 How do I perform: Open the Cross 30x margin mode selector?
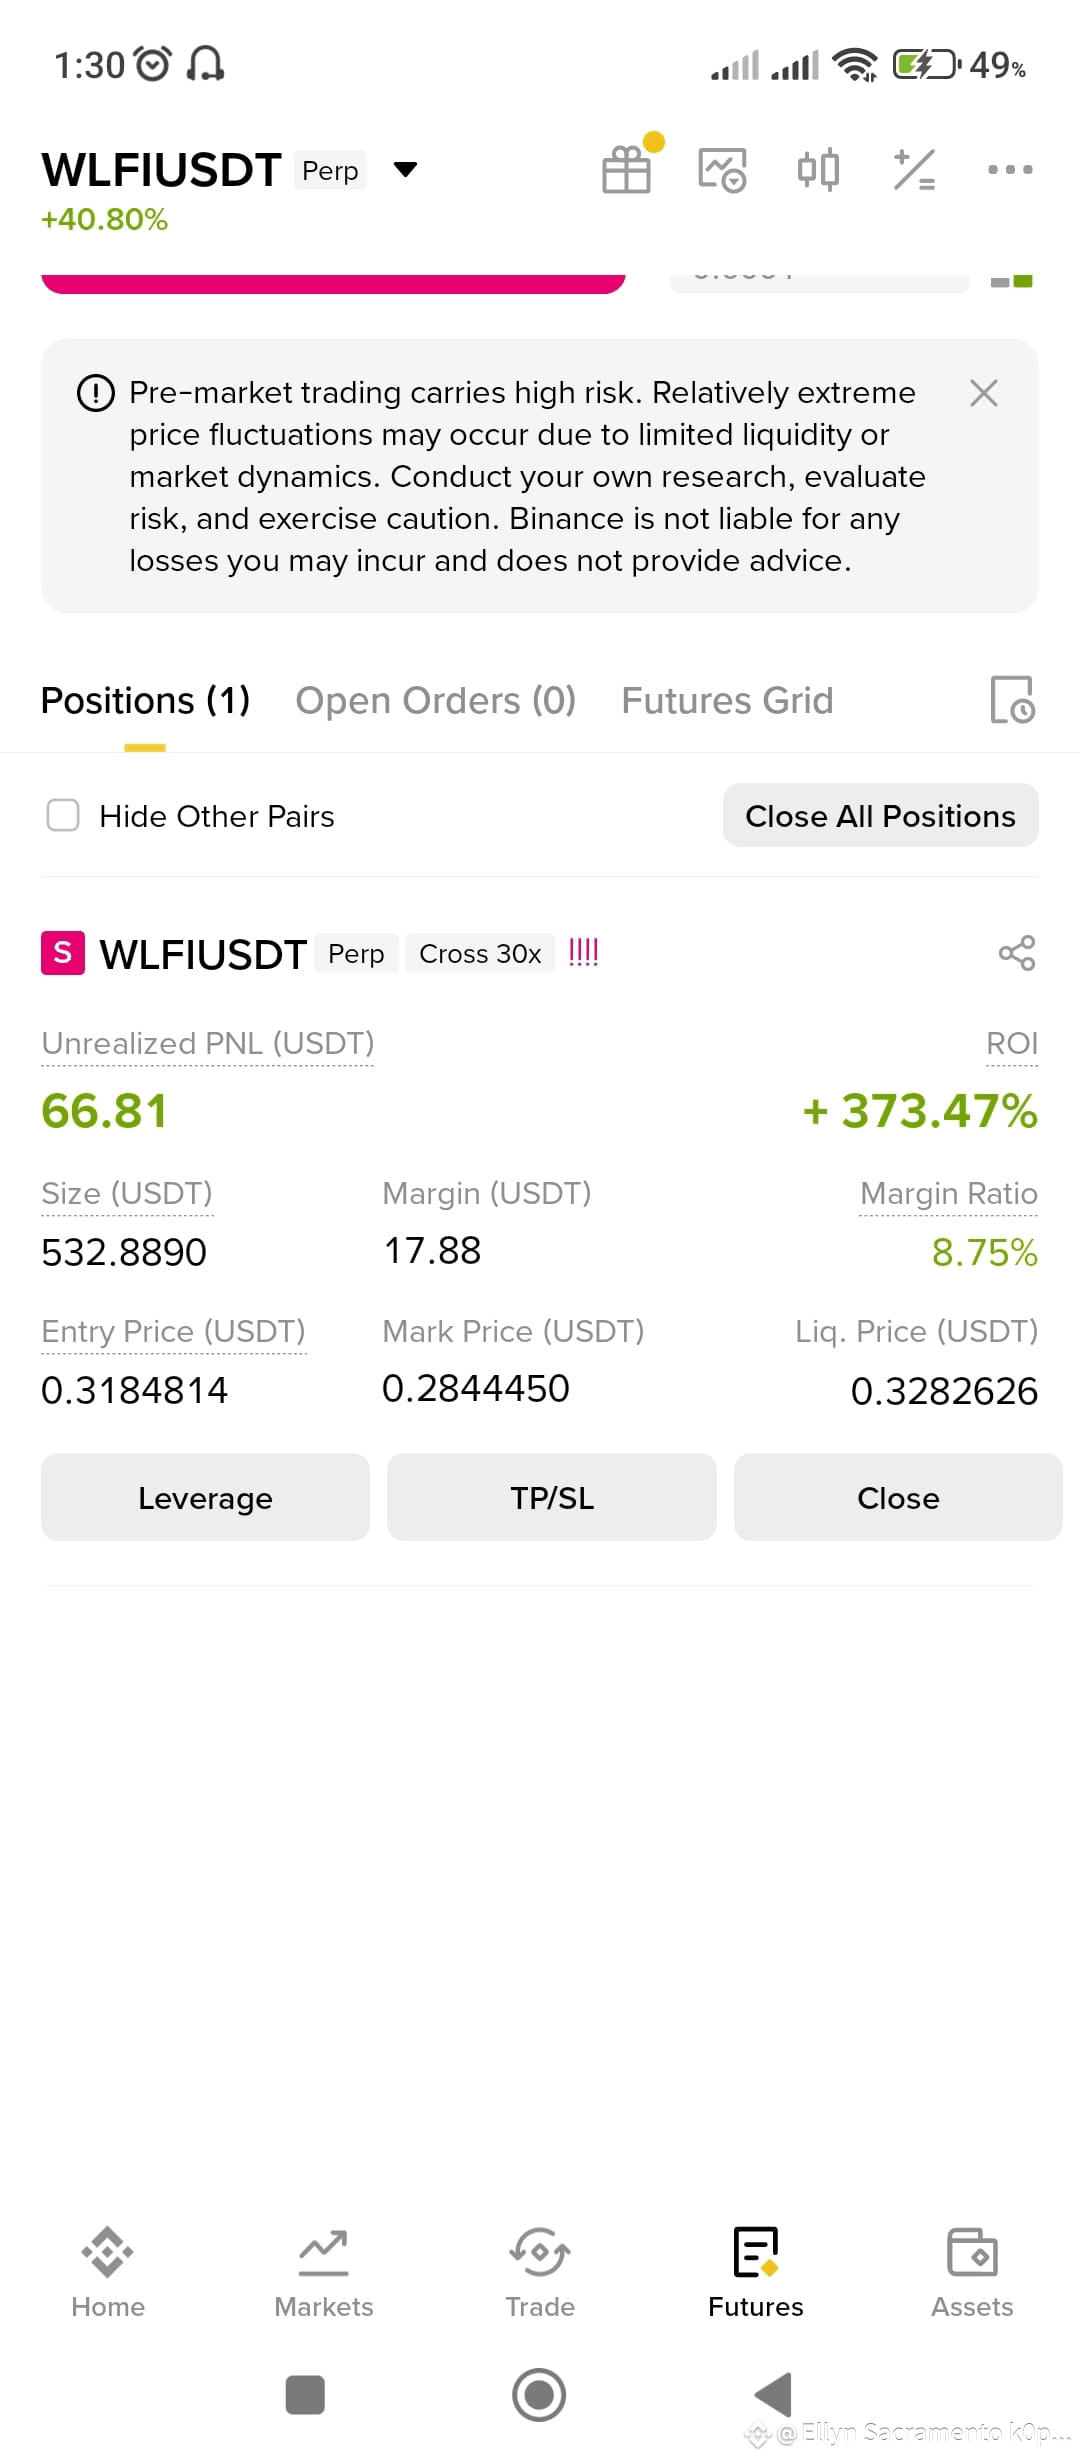coord(480,953)
